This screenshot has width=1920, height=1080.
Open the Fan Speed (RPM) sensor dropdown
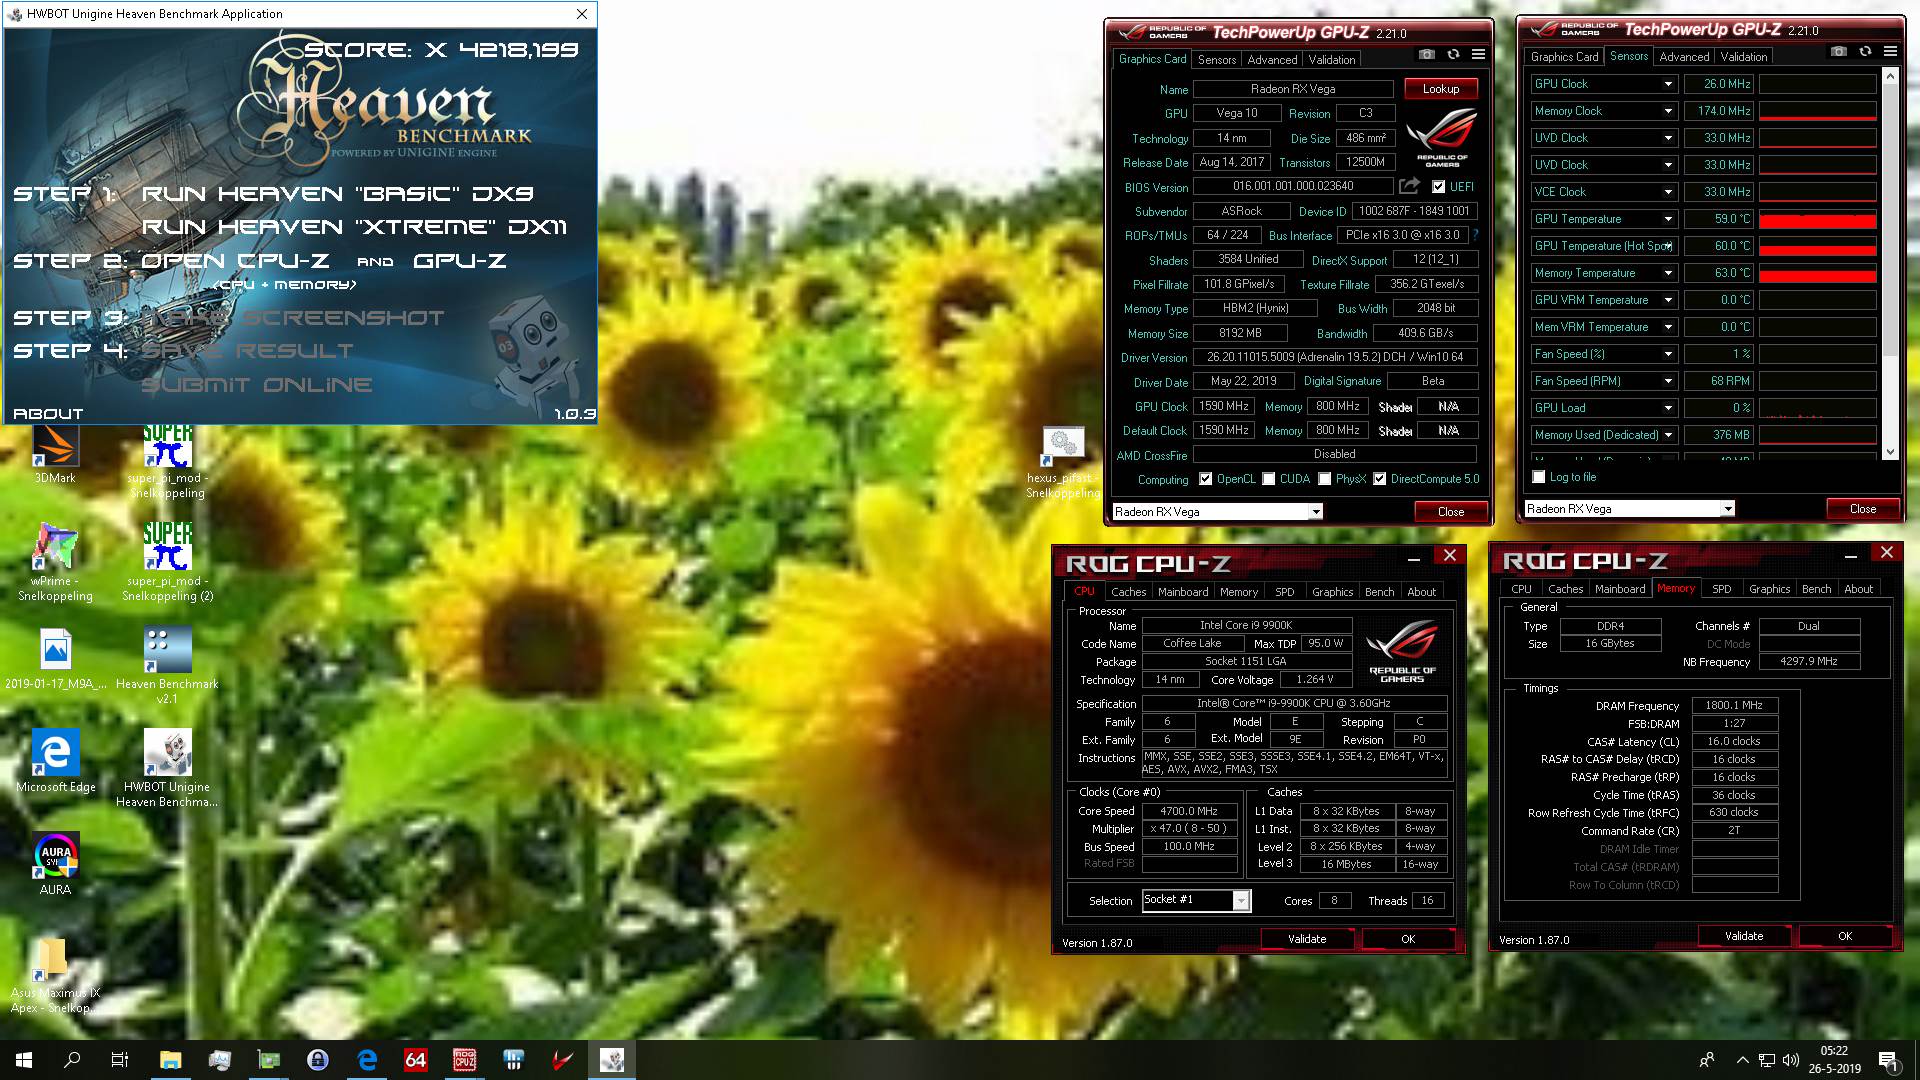(1668, 381)
